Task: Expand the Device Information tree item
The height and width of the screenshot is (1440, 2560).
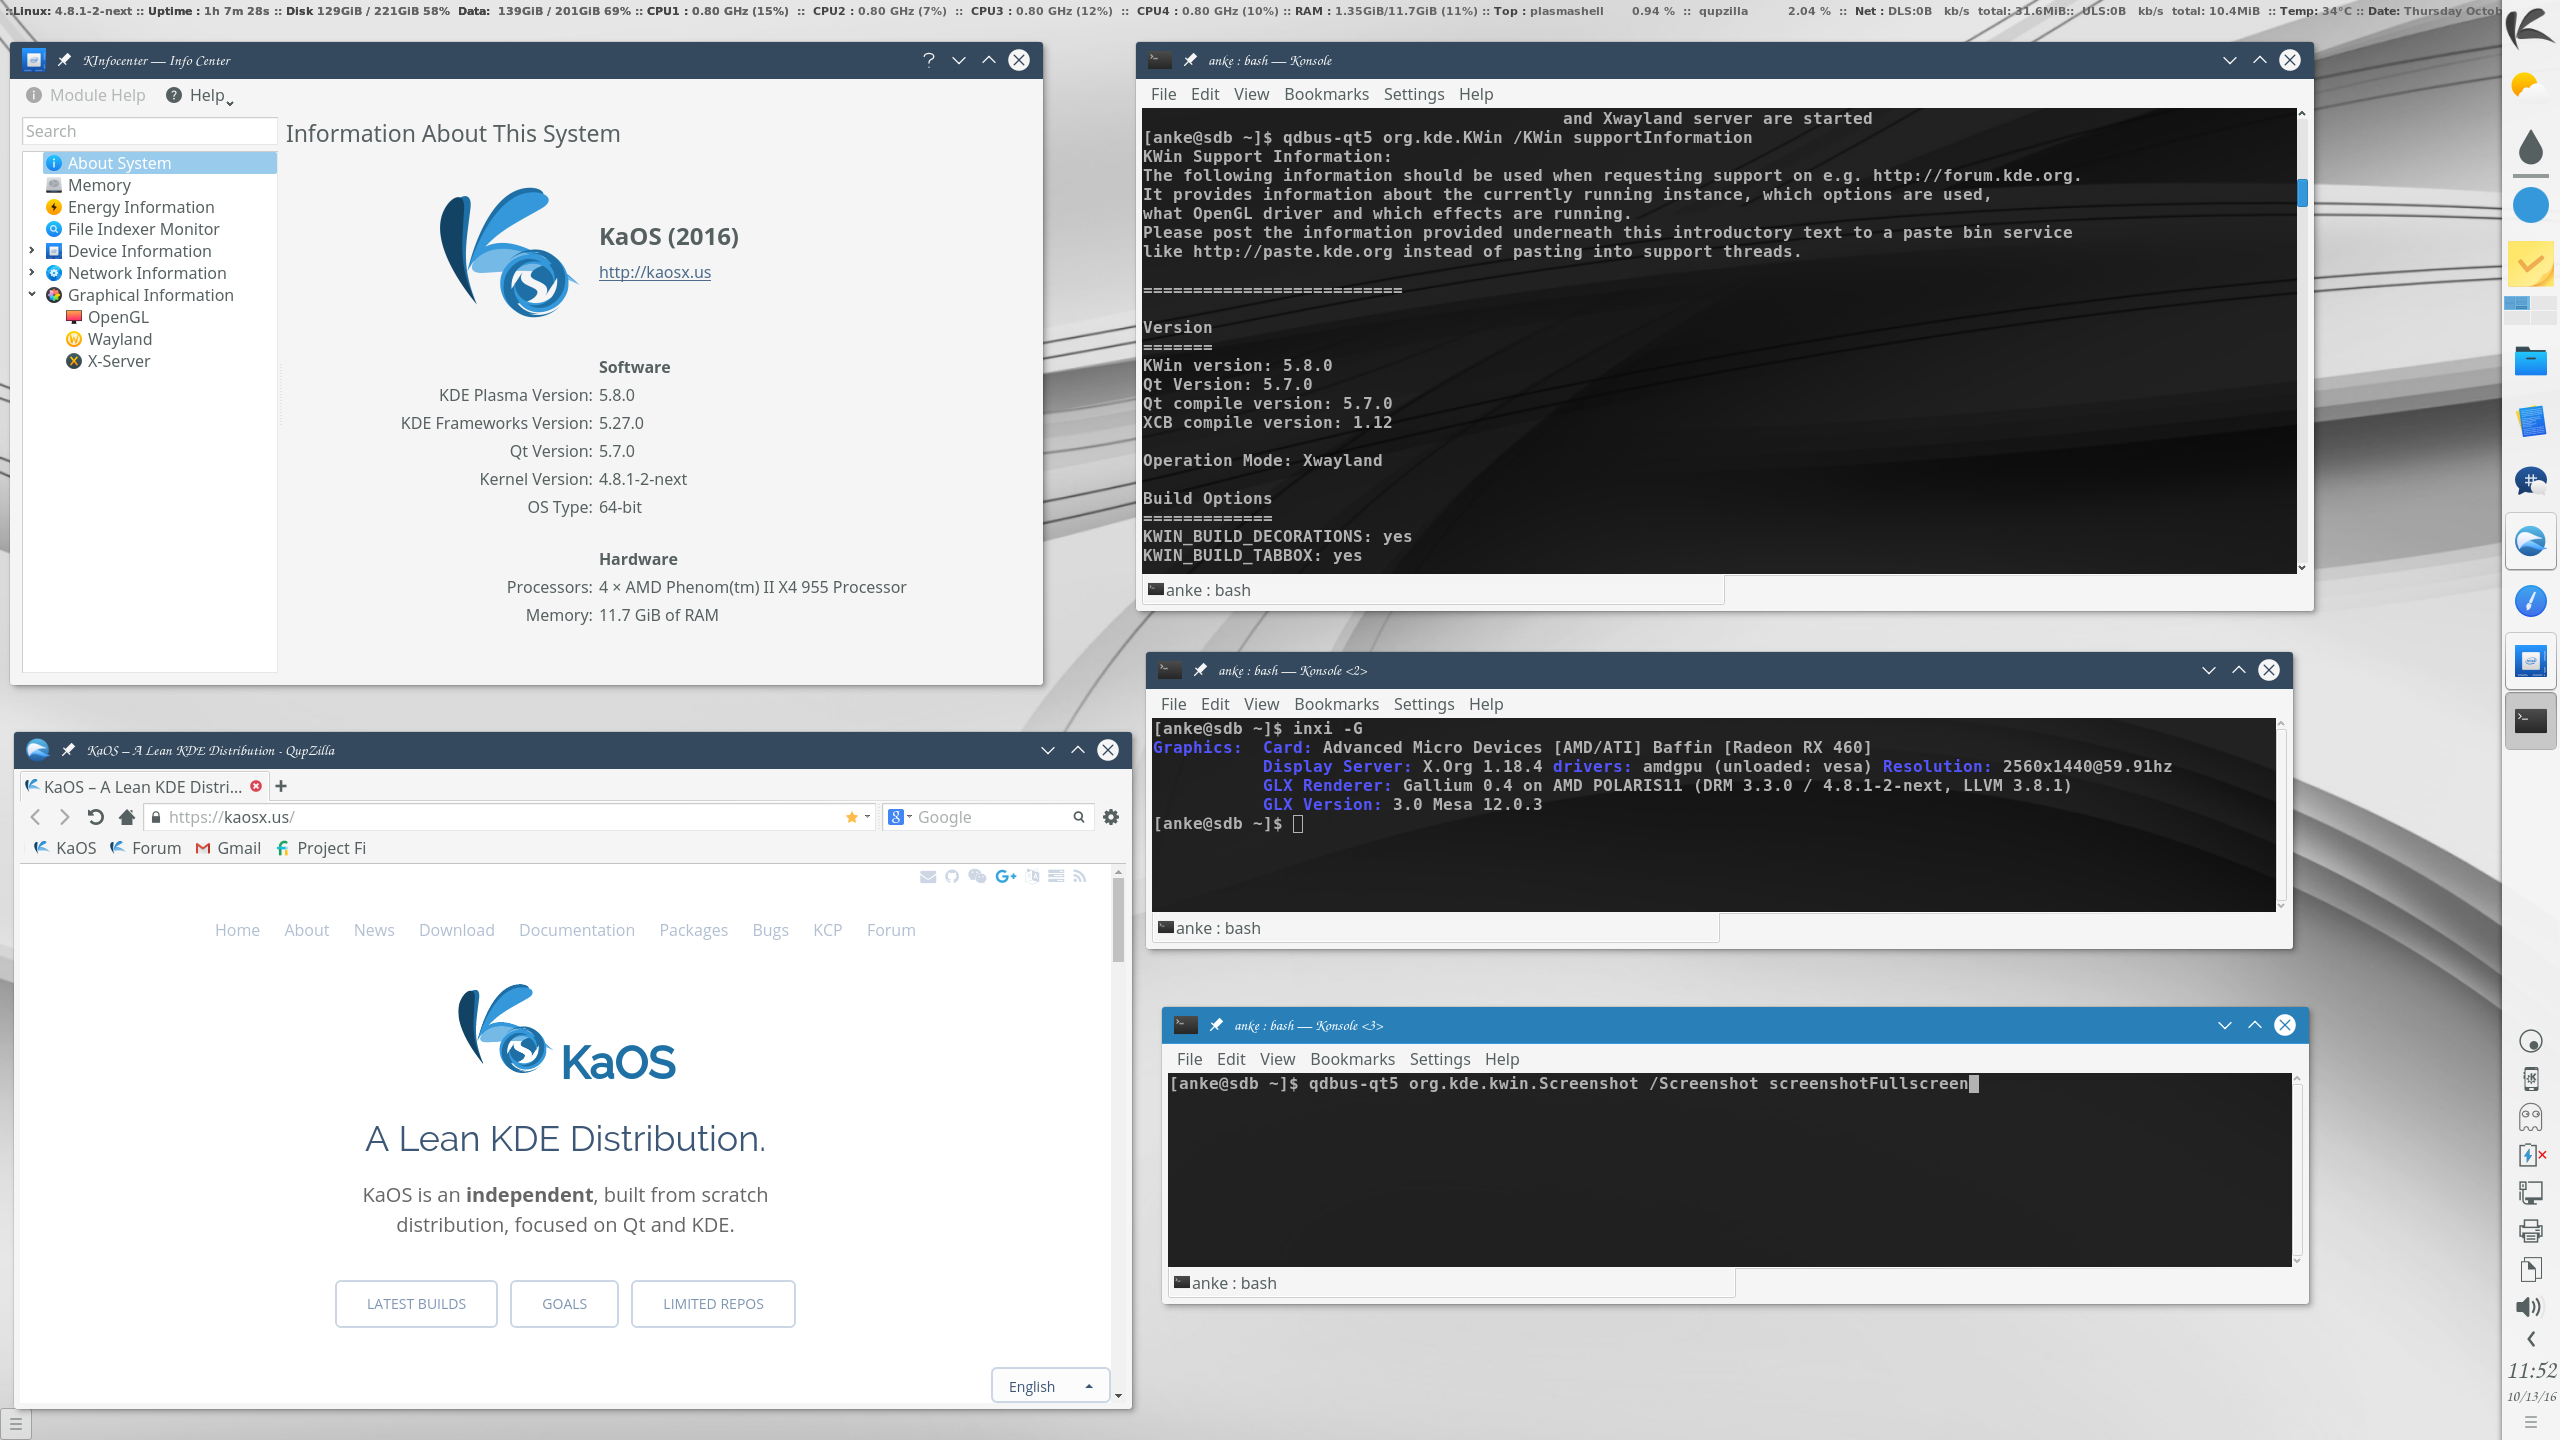Action: pos(32,251)
